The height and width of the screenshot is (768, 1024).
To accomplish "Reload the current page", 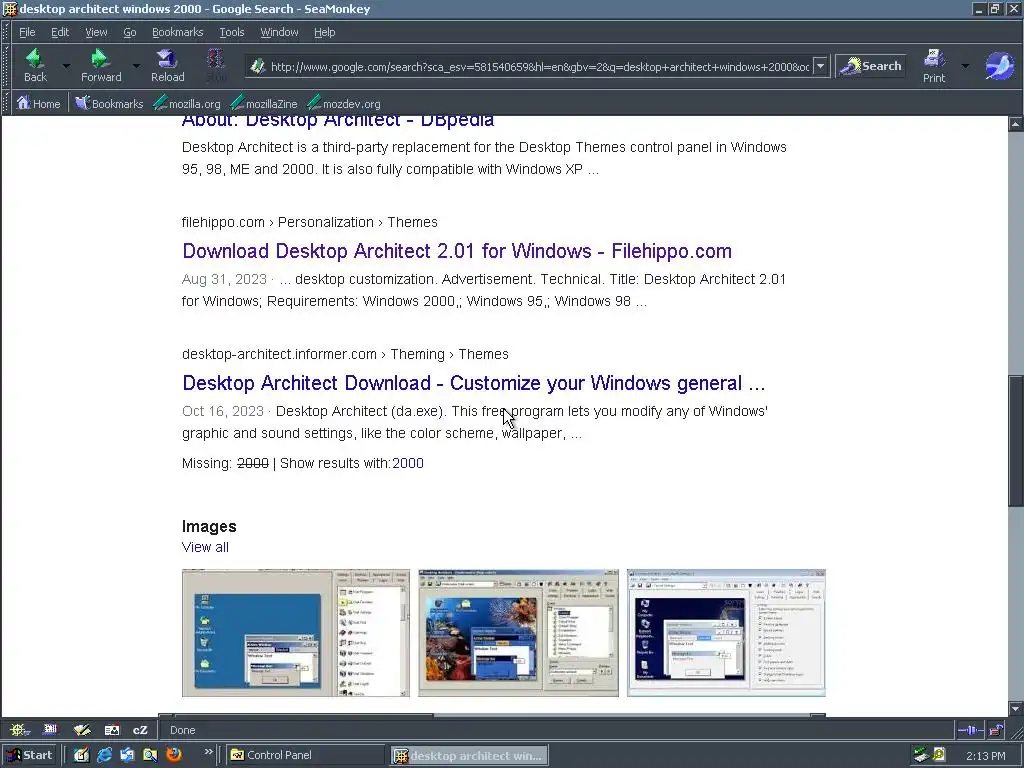I will [167, 65].
